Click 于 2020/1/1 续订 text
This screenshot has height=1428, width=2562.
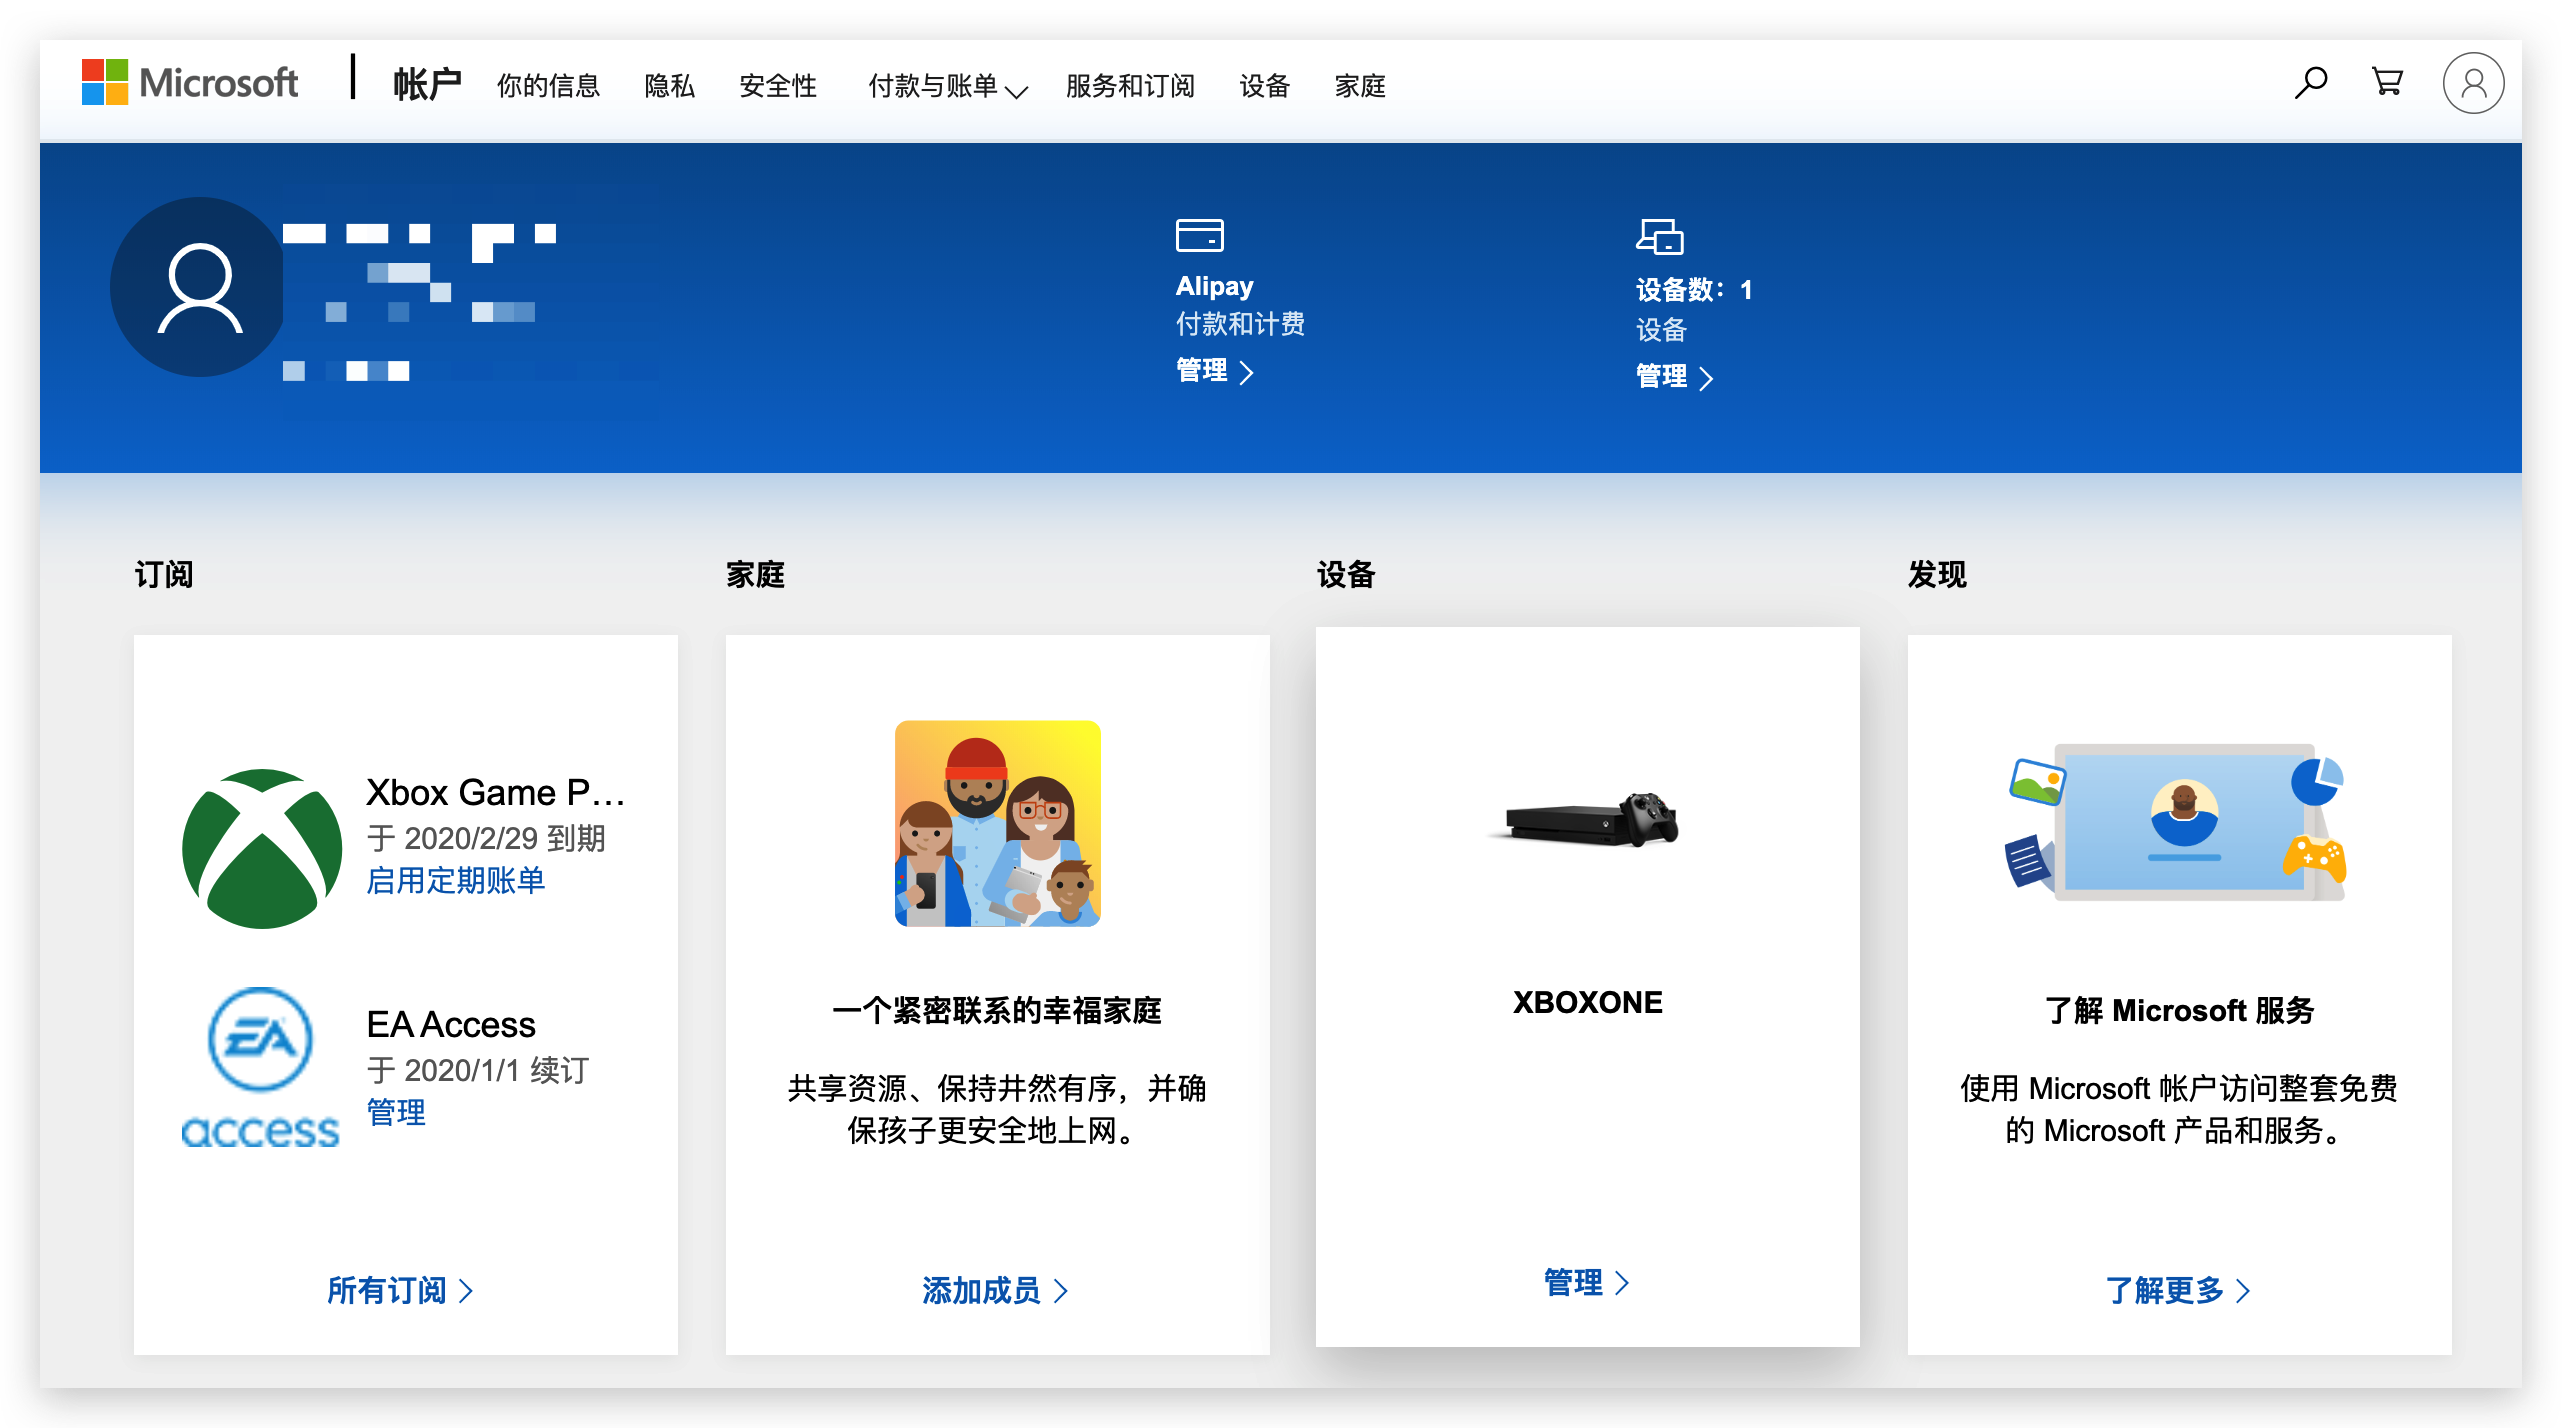tap(478, 1070)
